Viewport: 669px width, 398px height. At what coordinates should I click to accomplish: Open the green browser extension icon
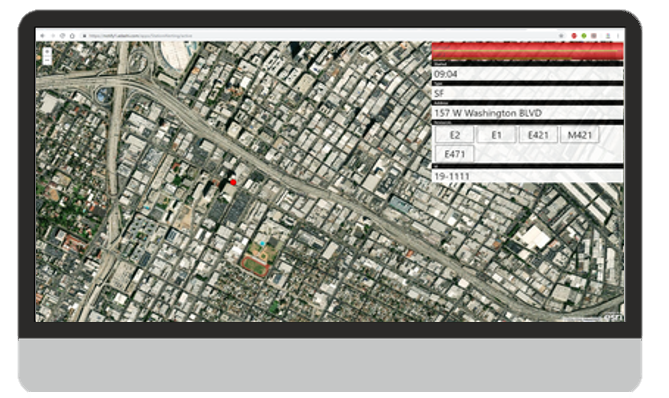pos(584,36)
